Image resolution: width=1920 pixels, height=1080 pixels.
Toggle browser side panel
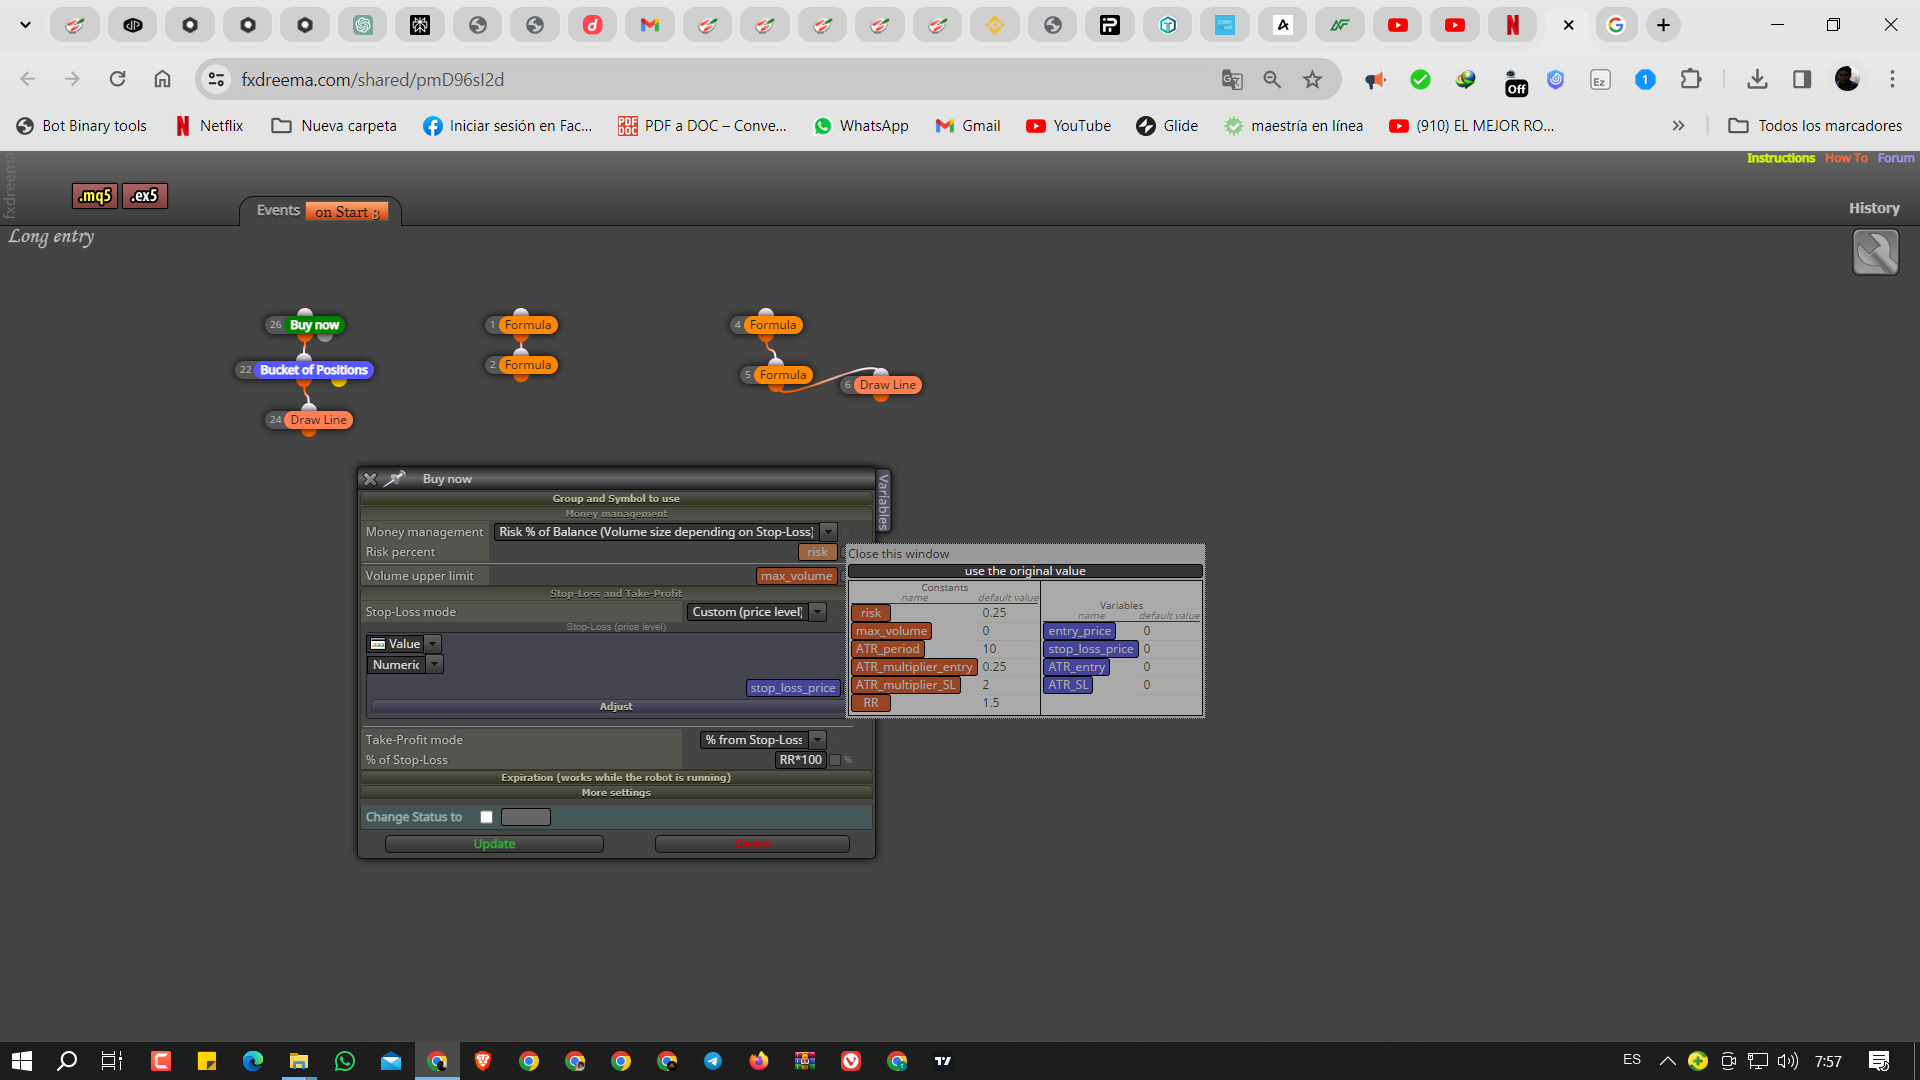(1802, 79)
